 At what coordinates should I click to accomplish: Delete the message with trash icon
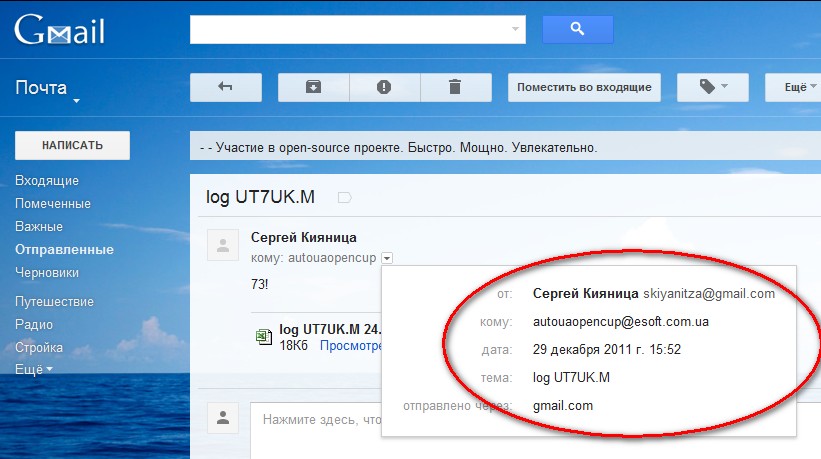coord(455,87)
